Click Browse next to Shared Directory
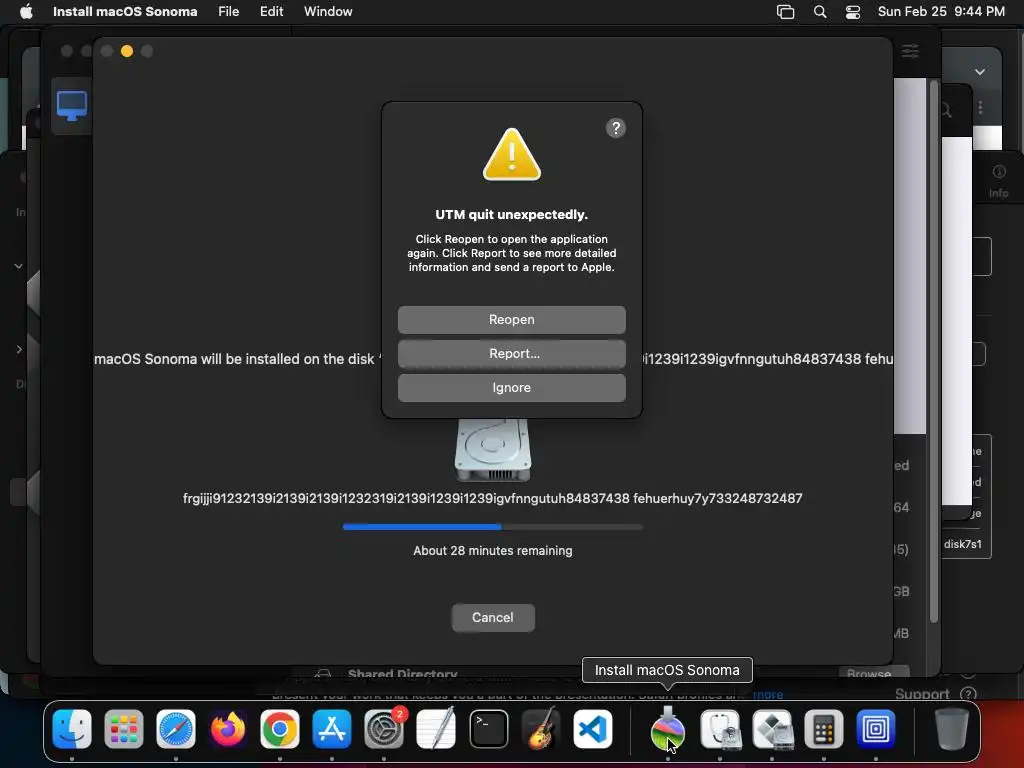 tap(874, 673)
